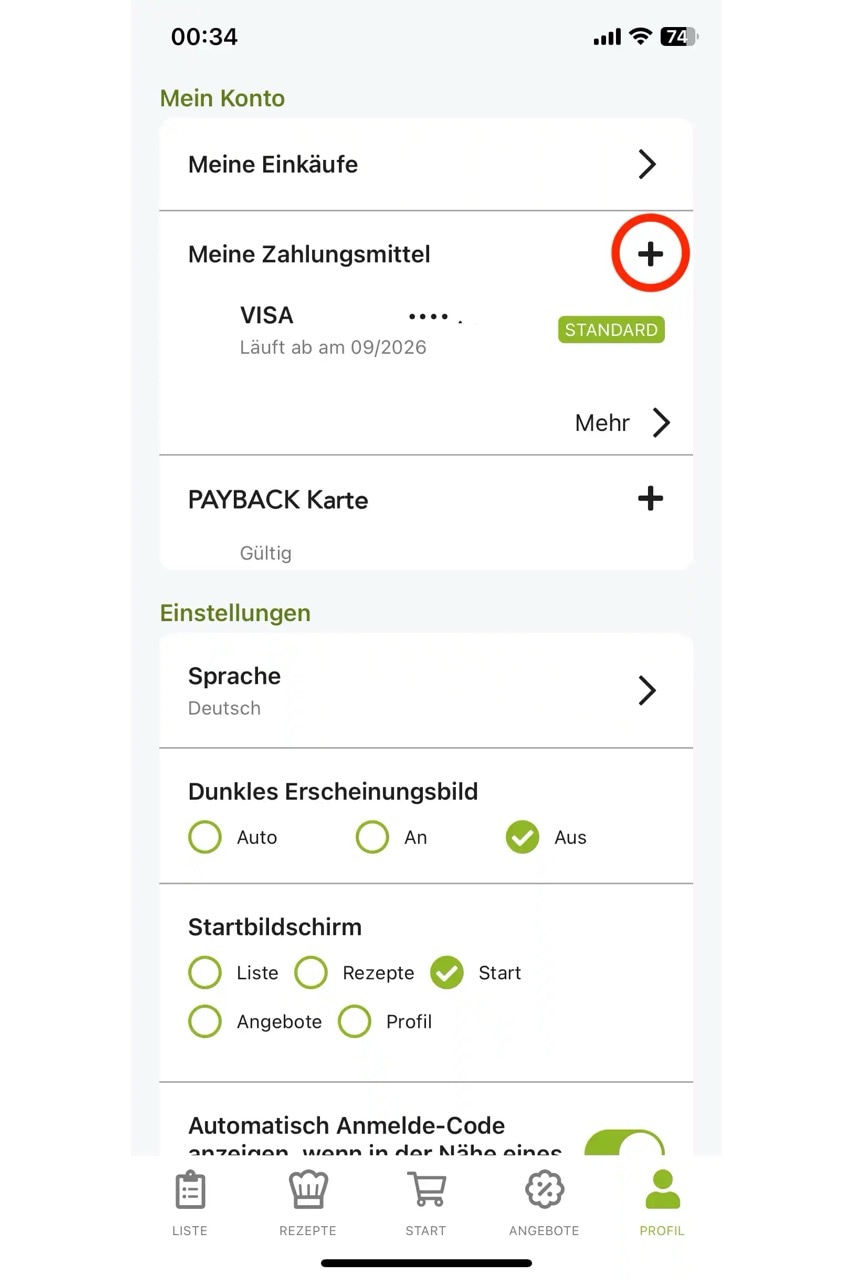This screenshot has width=853, height=1280.
Task: Turn dark appearance An
Action: click(372, 838)
